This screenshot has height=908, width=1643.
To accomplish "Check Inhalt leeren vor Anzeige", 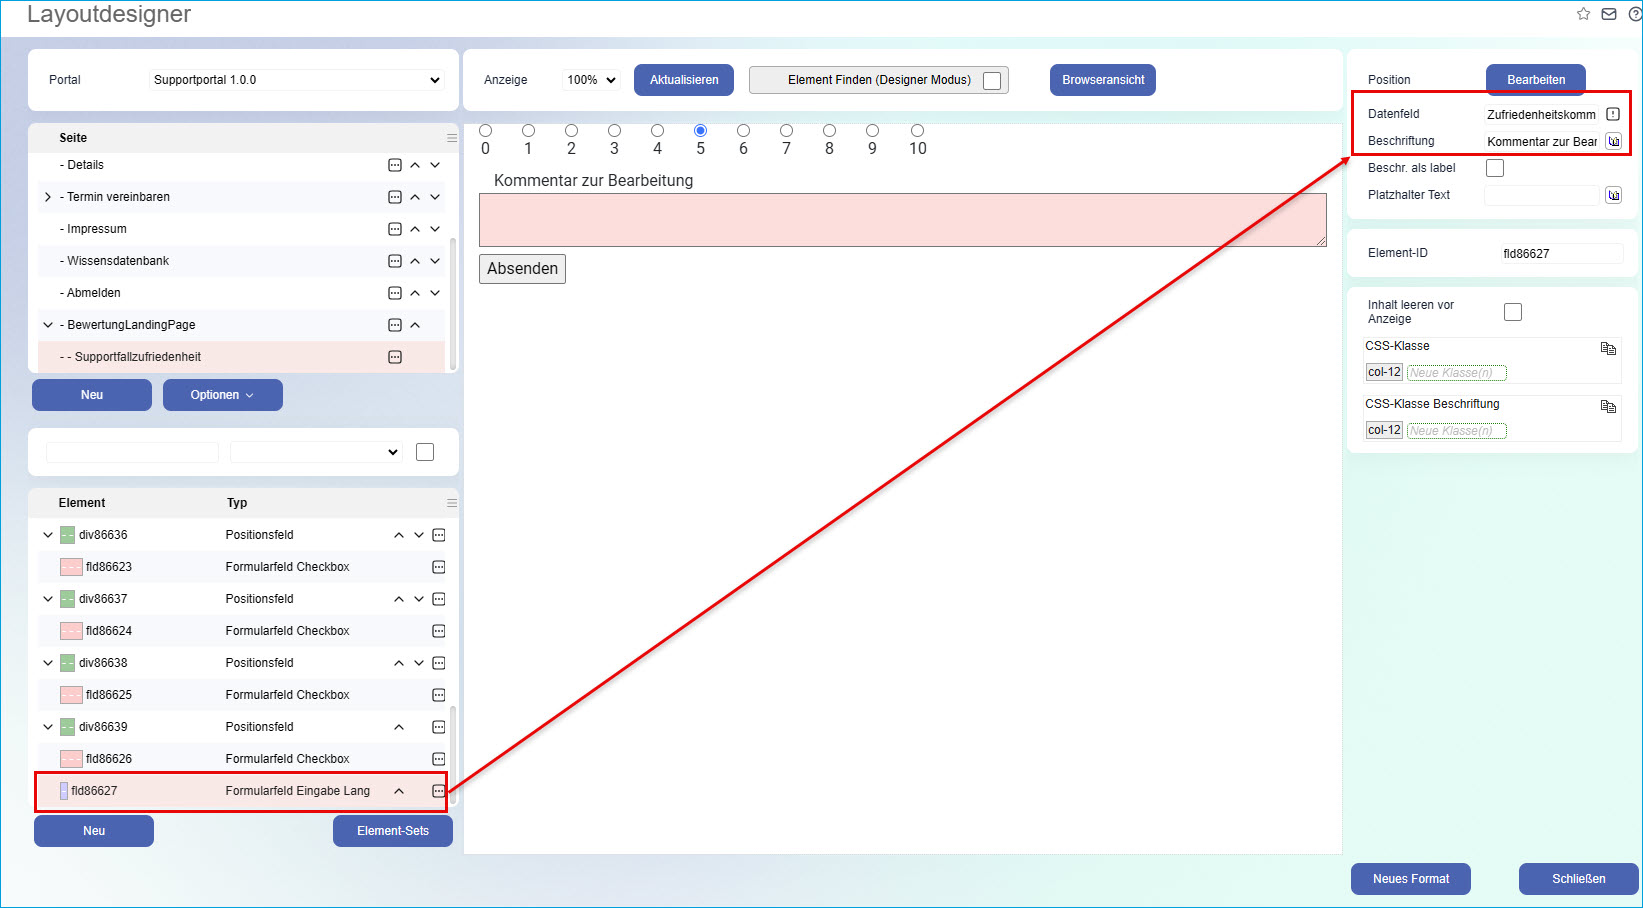I will [x=1513, y=312].
